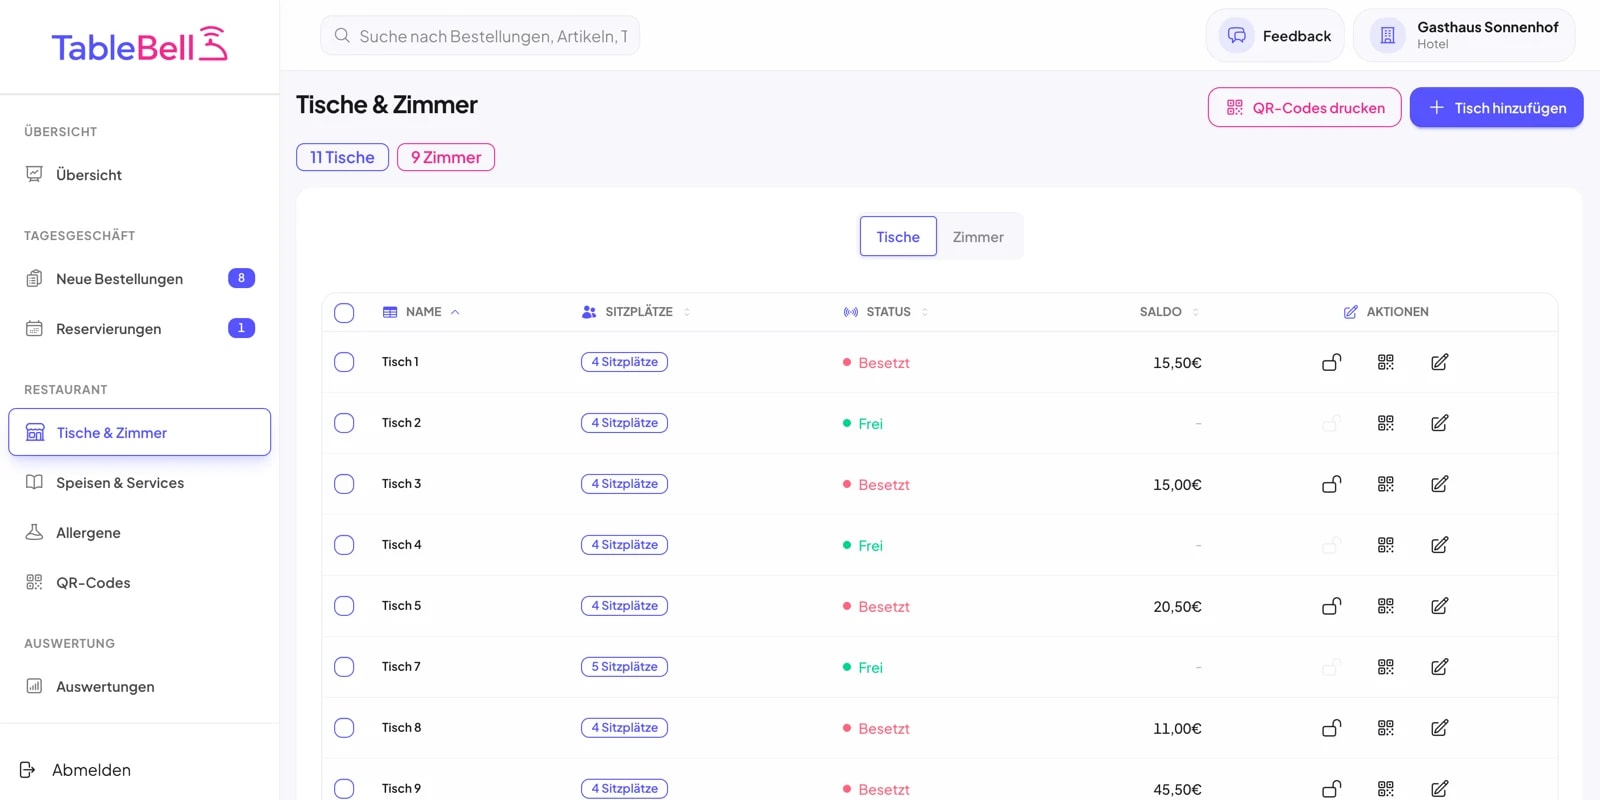The width and height of the screenshot is (1600, 800).
Task: Open QR code for Tisch 1
Action: [1385, 362]
